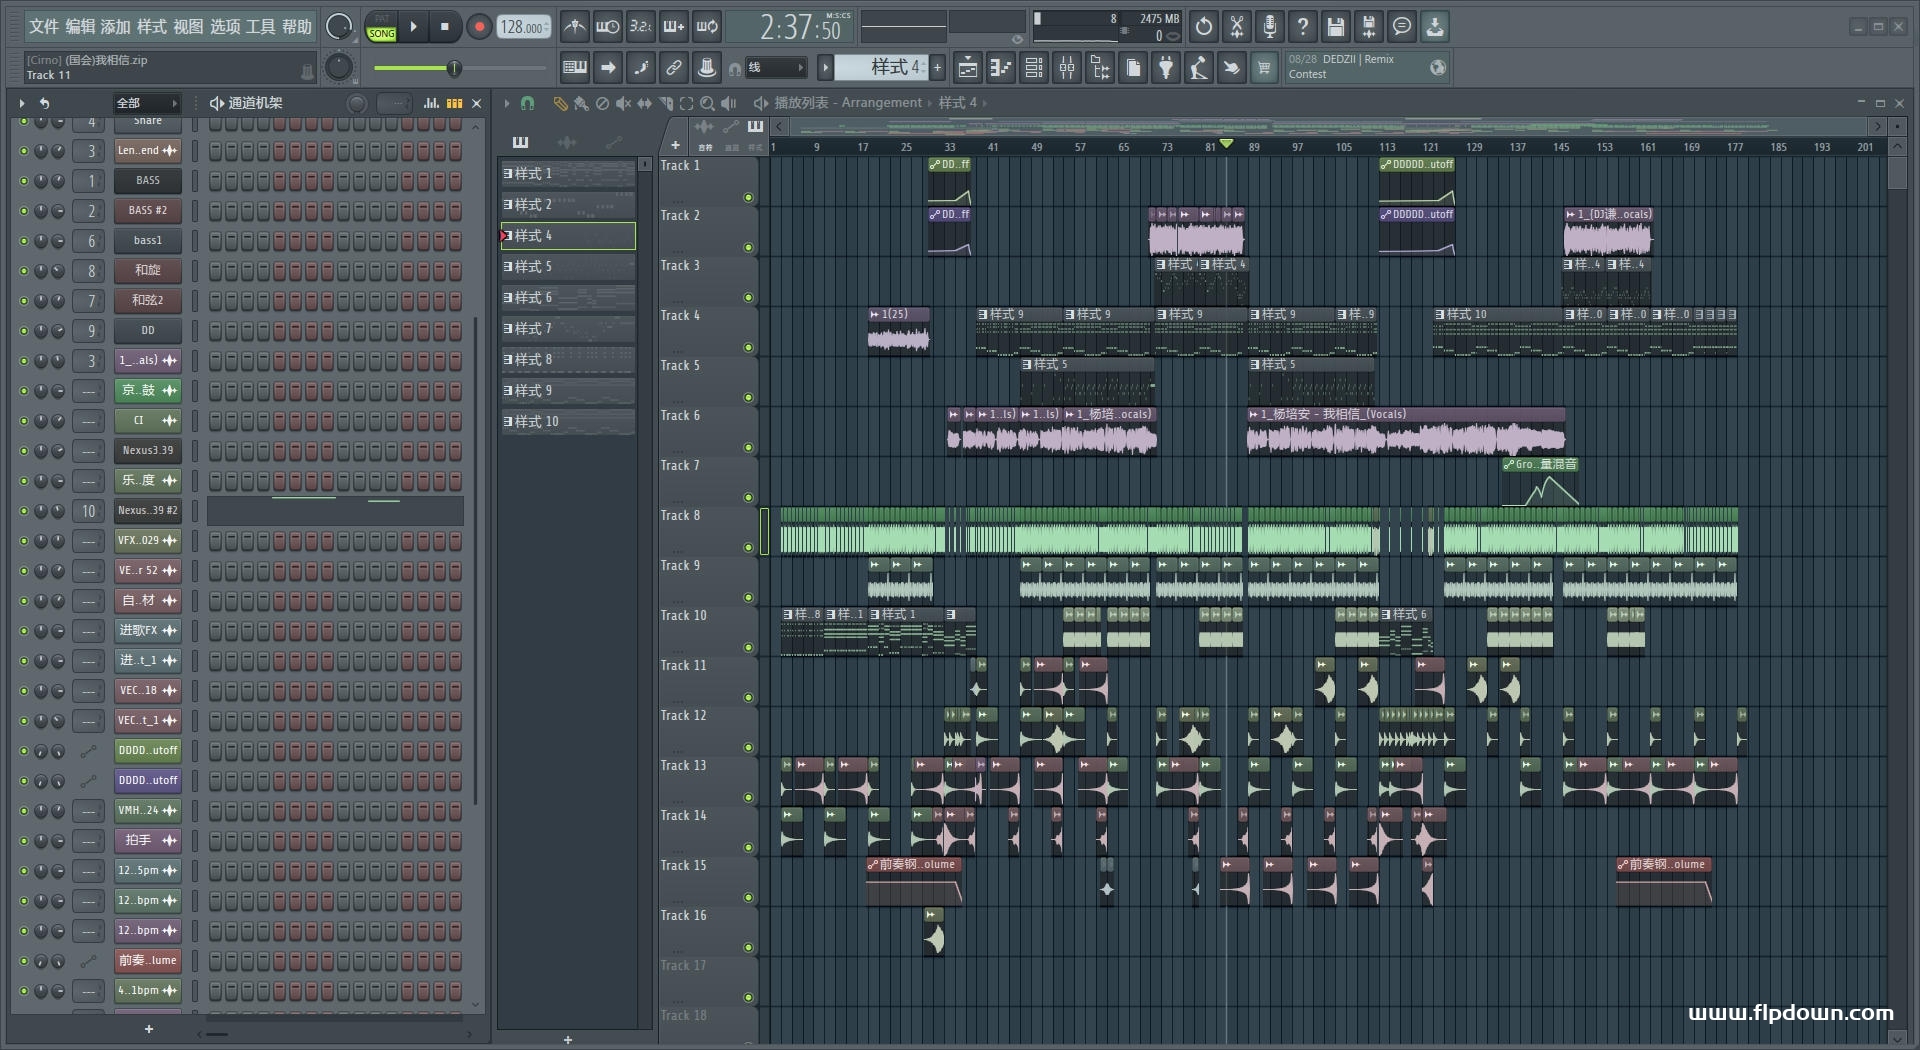1920x1050 pixels.
Task: Click the metronome icon in the toolbar
Action: (574, 27)
